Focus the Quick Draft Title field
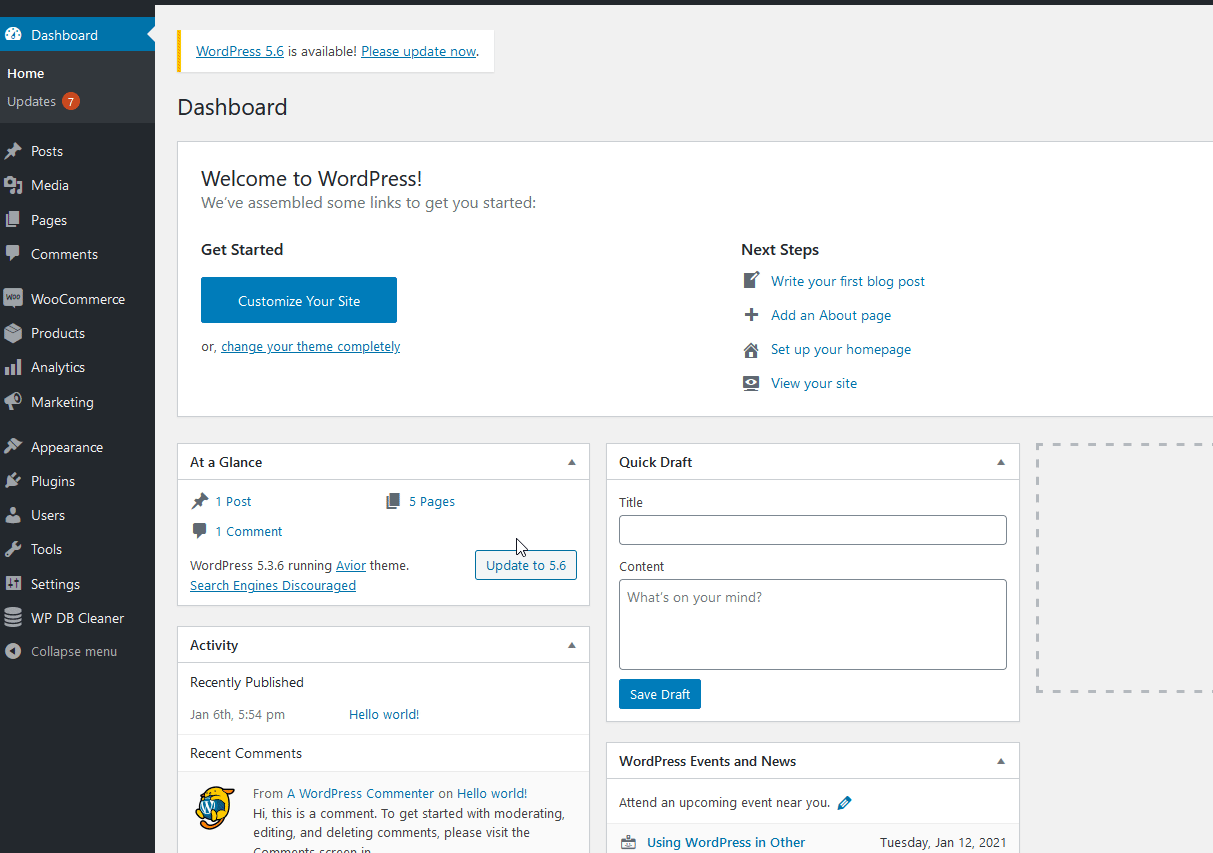Screen dimensions: 1213x853 click(x=812, y=530)
